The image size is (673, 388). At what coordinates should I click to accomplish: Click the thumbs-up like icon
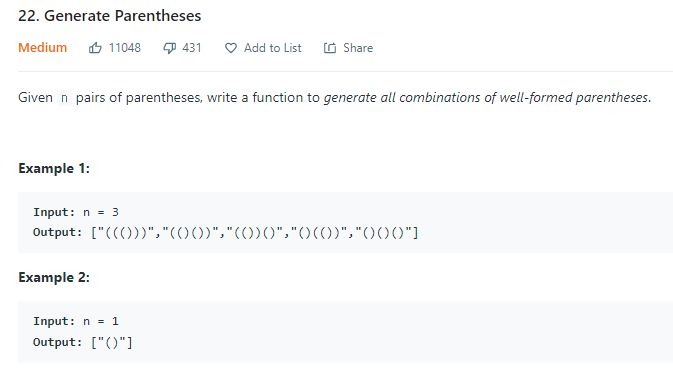tap(95, 48)
